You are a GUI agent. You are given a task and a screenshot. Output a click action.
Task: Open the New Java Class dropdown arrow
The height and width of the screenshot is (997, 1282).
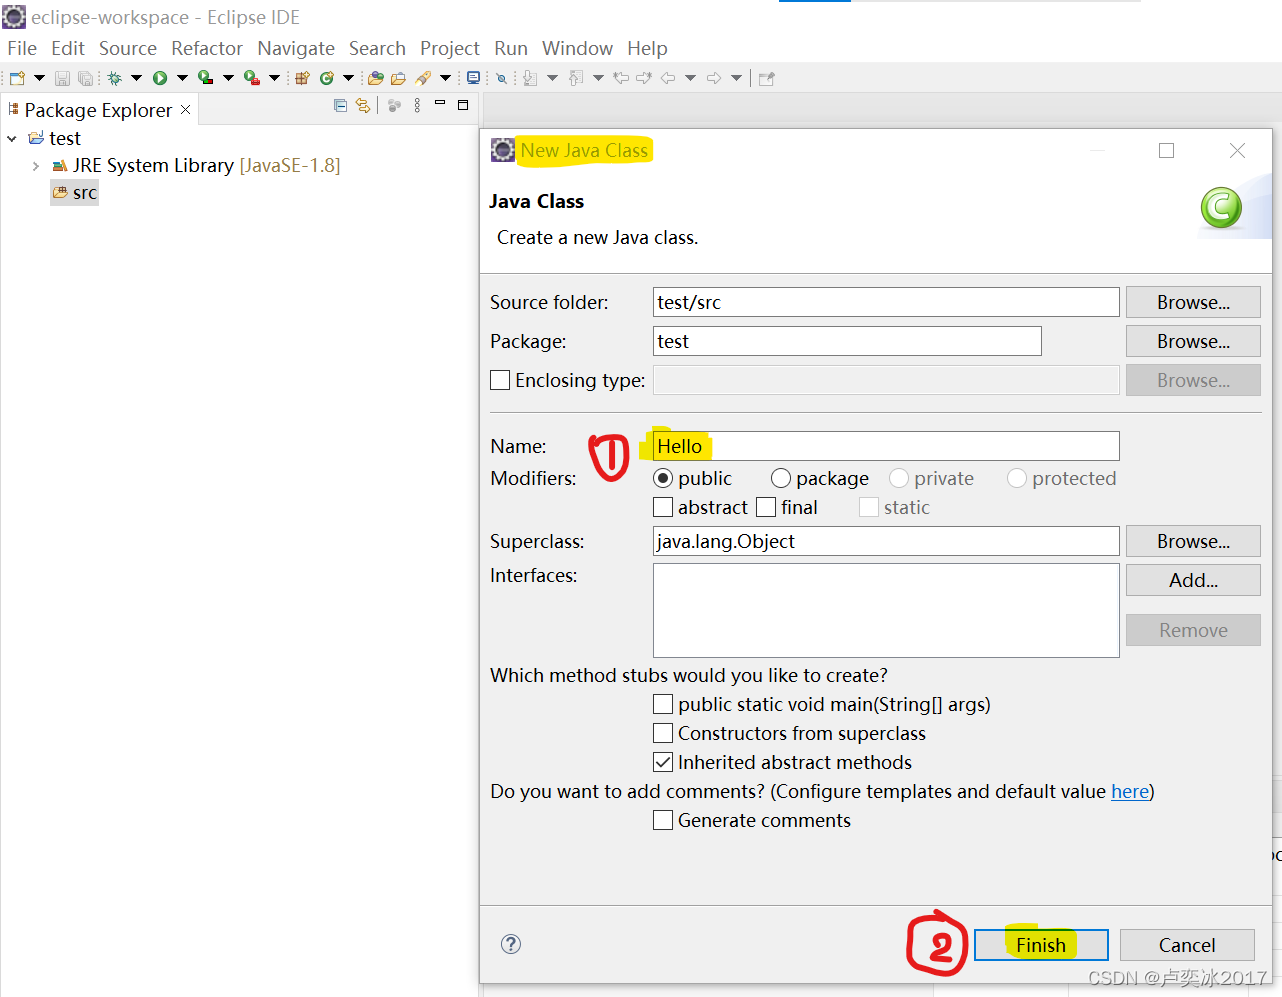tap(348, 78)
